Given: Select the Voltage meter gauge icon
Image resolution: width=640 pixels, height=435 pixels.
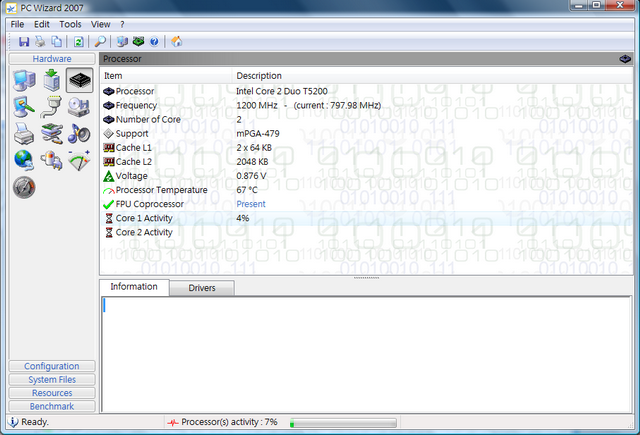Looking at the screenshot, I should 79,160.
